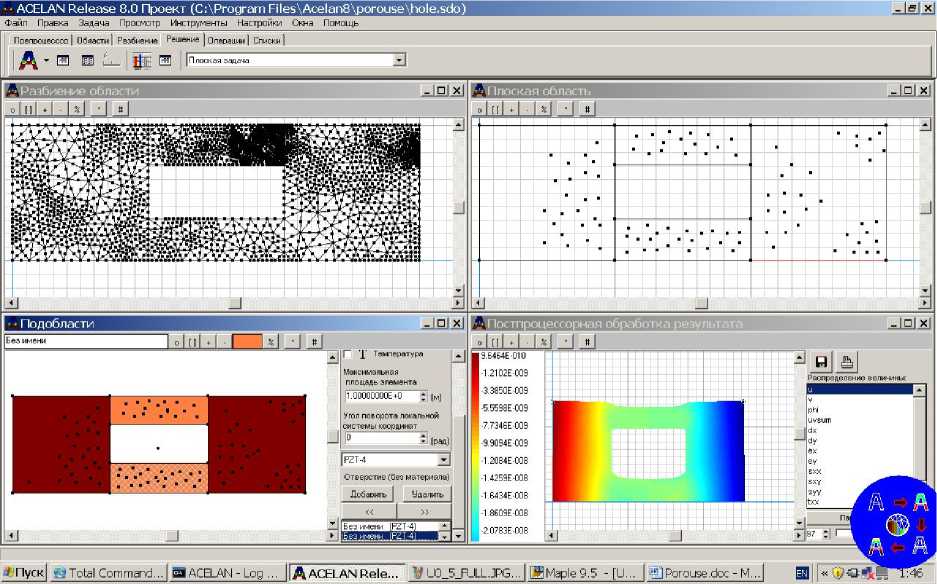Expand the PZT-4 material dropdown

tap(443, 459)
